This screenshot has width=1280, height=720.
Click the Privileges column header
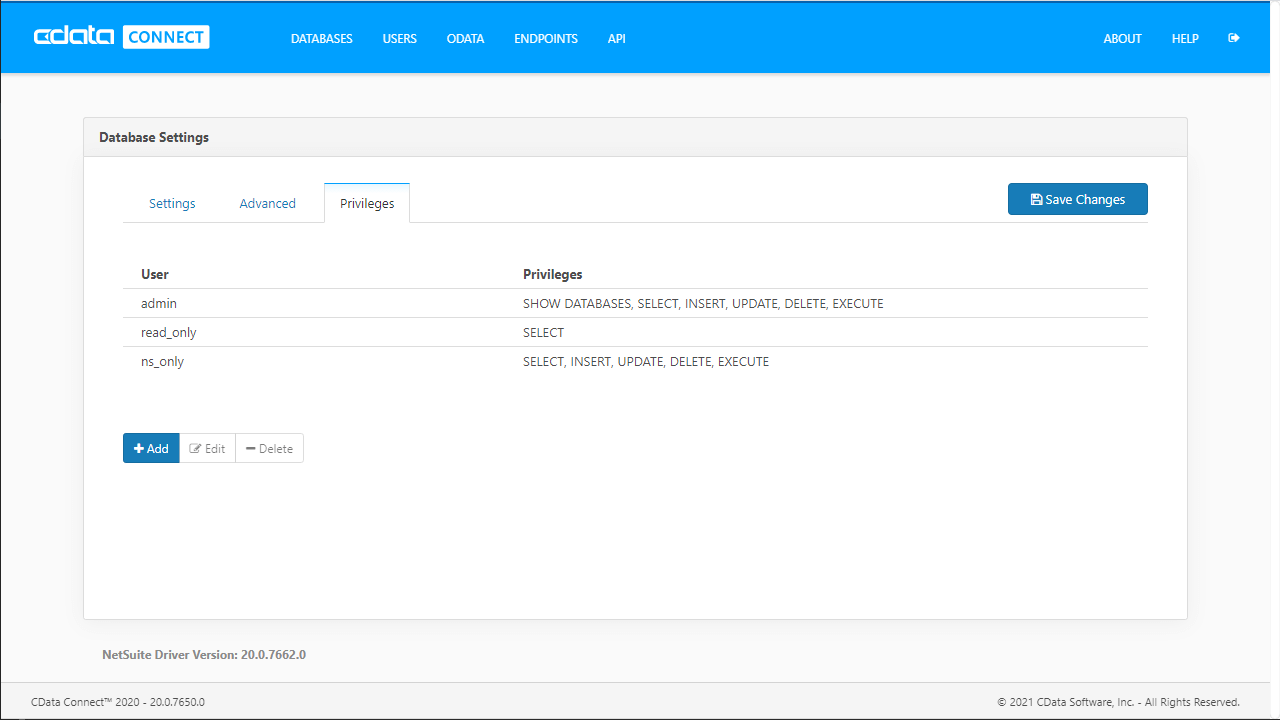point(552,274)
